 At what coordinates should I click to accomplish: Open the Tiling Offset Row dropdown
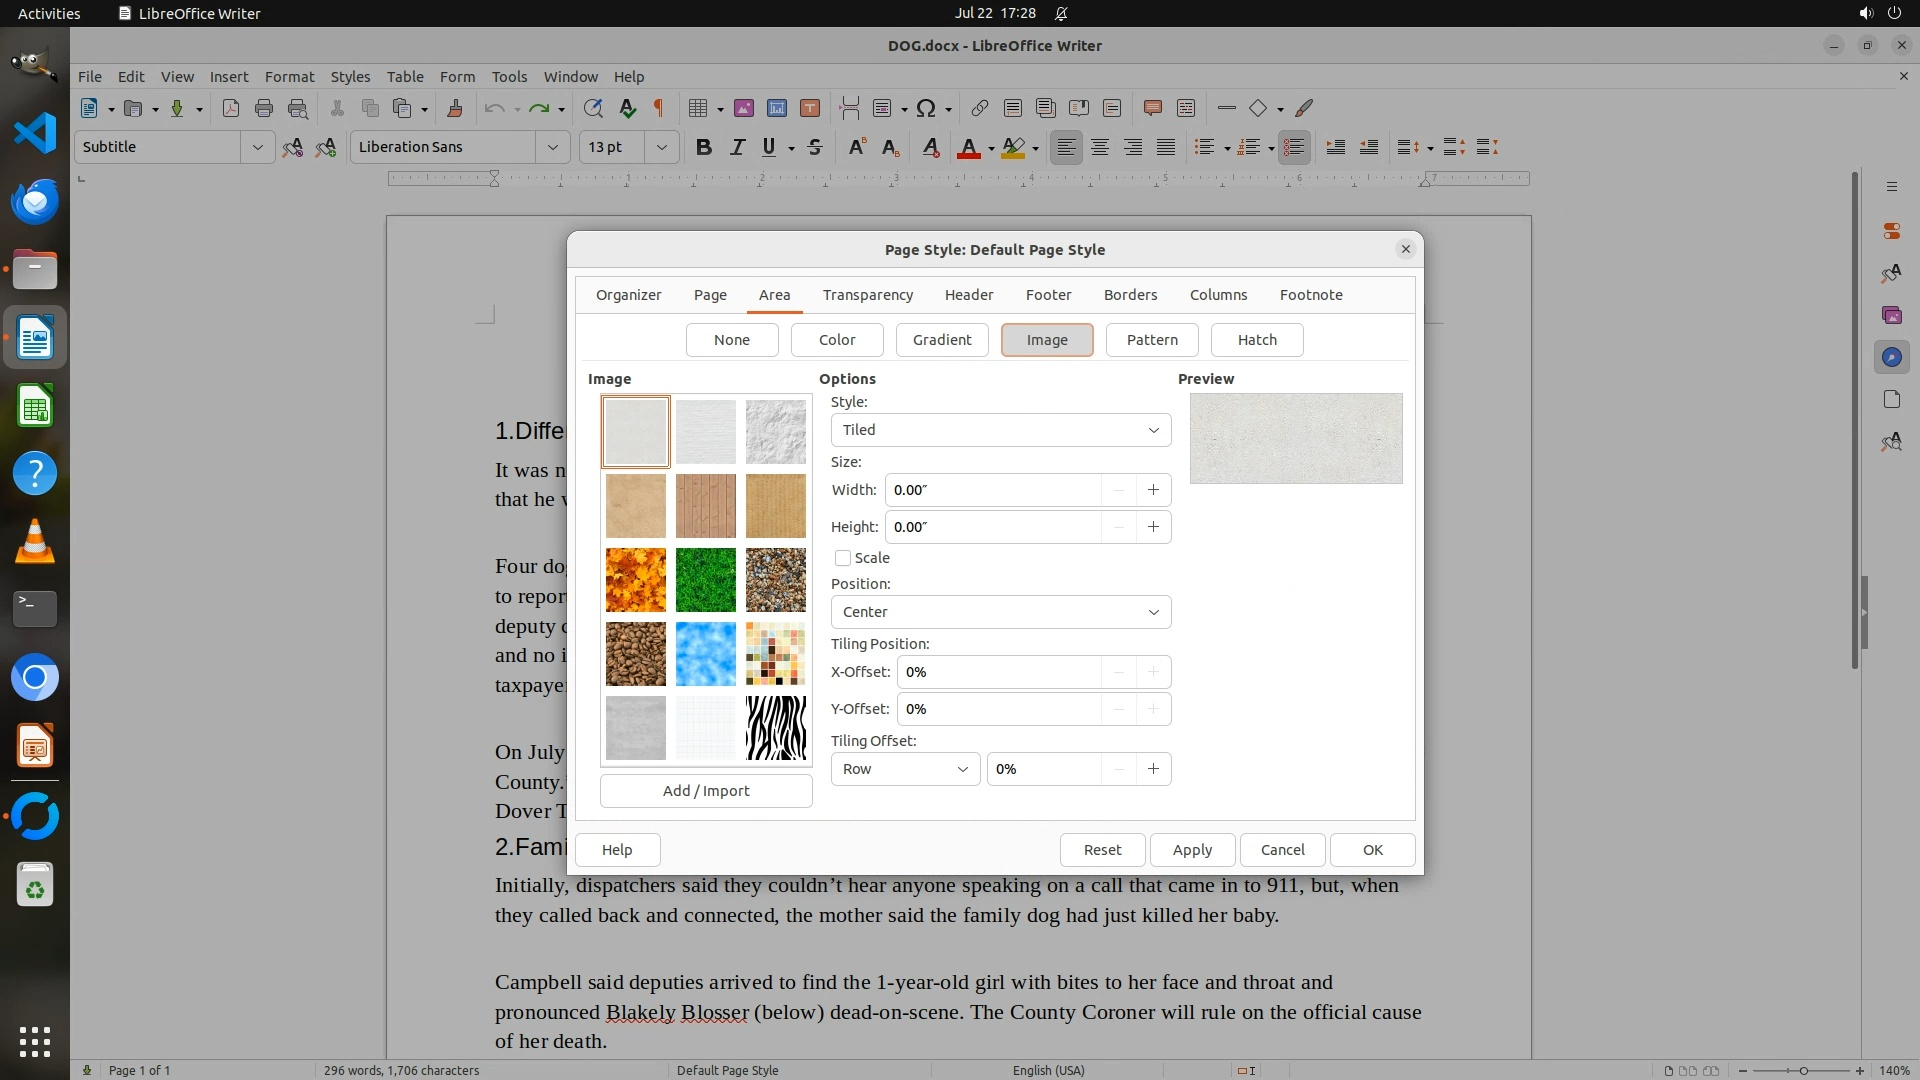point(905,769)
